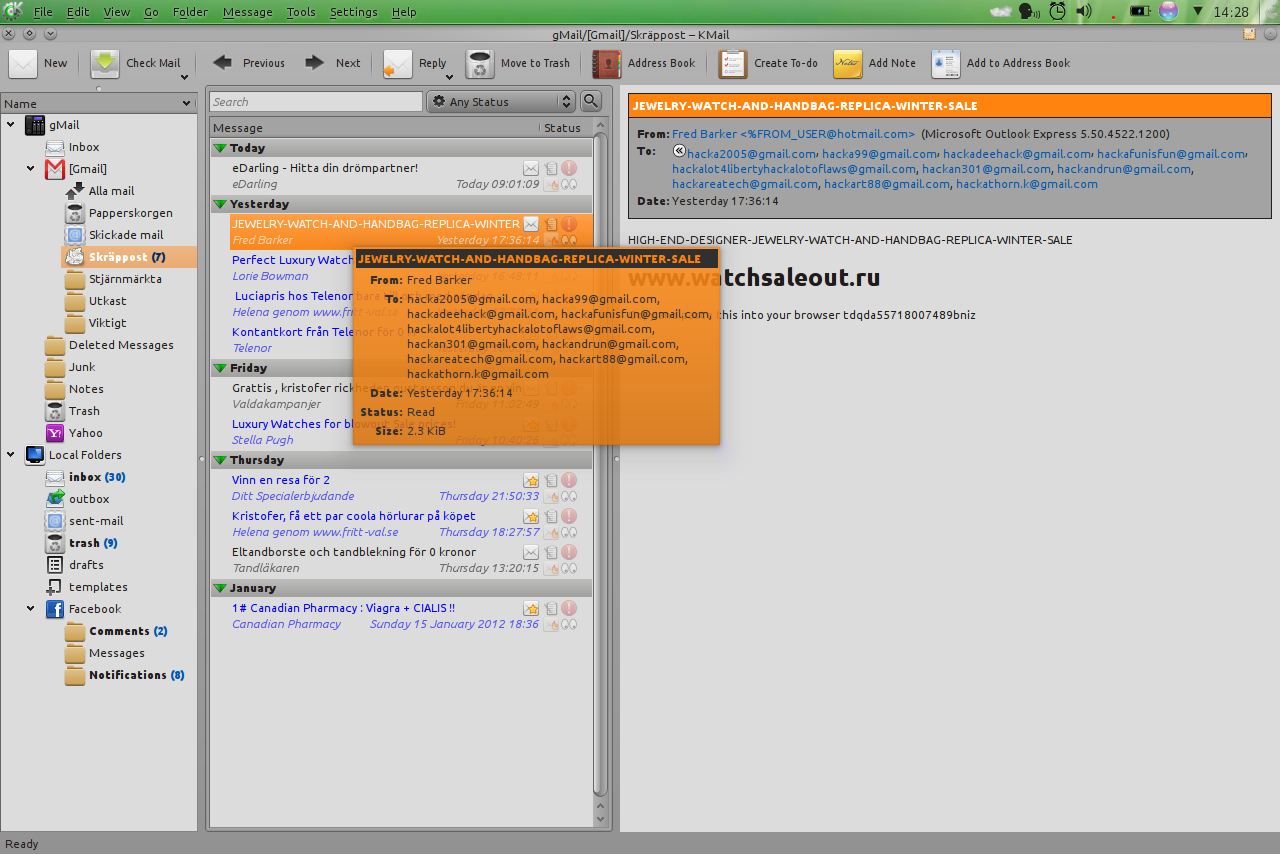Click the weather cloud tray icon
This screenshot has width=1280, height=854.
coord(1001,12)
